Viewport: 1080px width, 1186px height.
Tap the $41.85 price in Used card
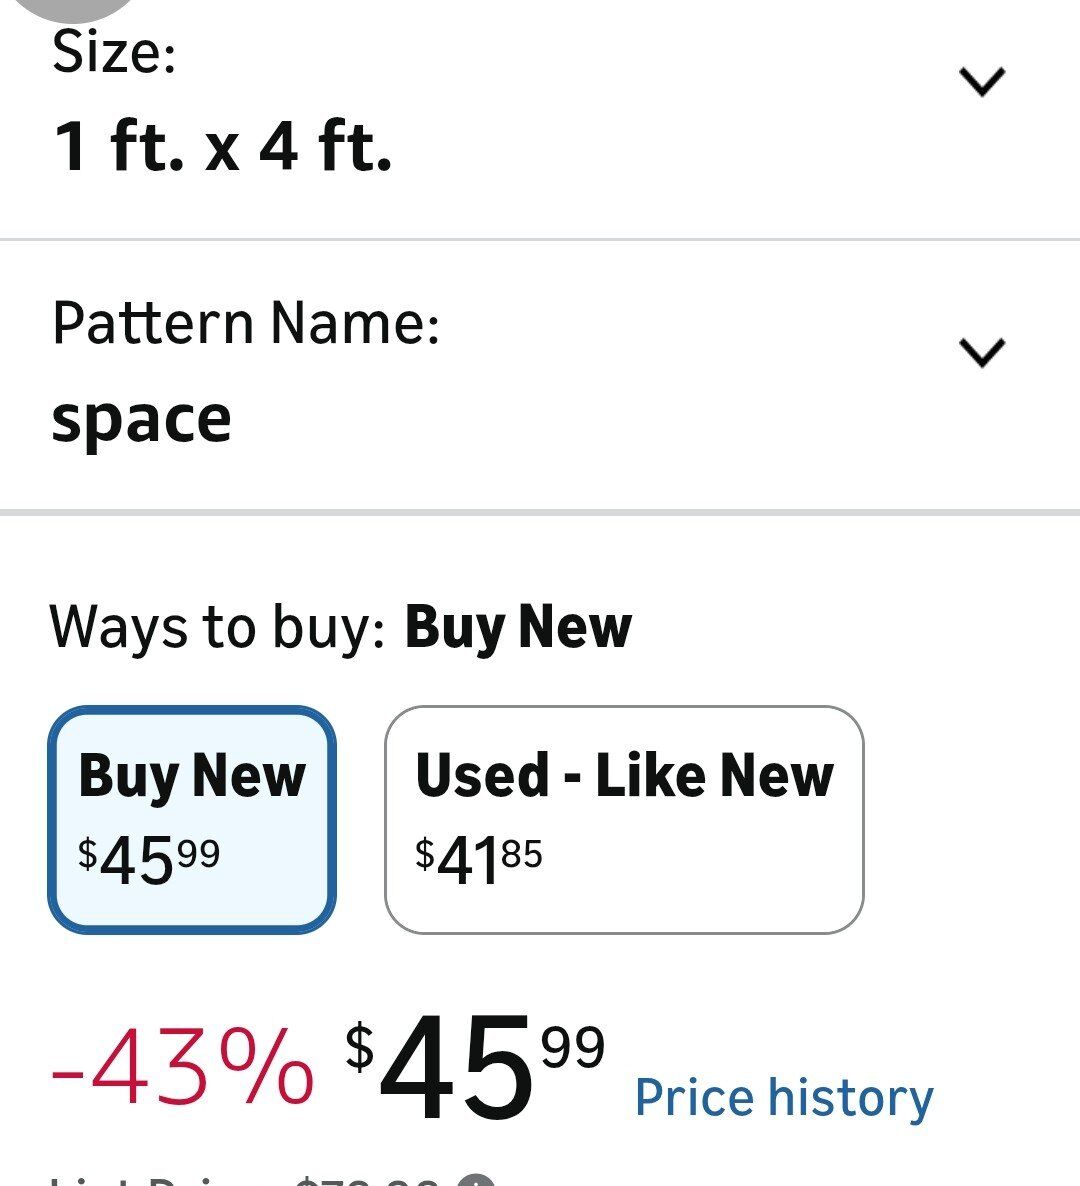[x=478, y=859]
